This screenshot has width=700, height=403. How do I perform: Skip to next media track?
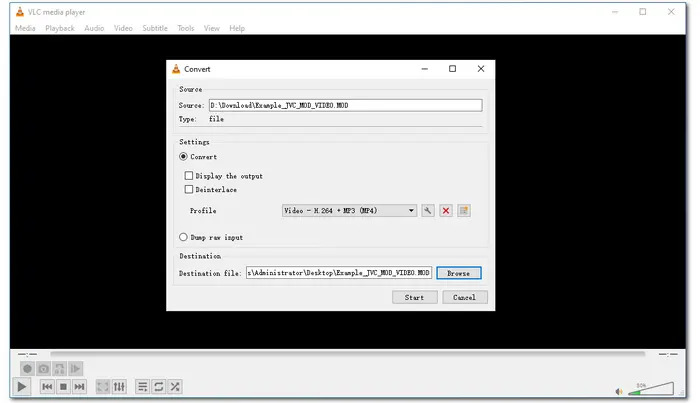(x=79, y=386)
